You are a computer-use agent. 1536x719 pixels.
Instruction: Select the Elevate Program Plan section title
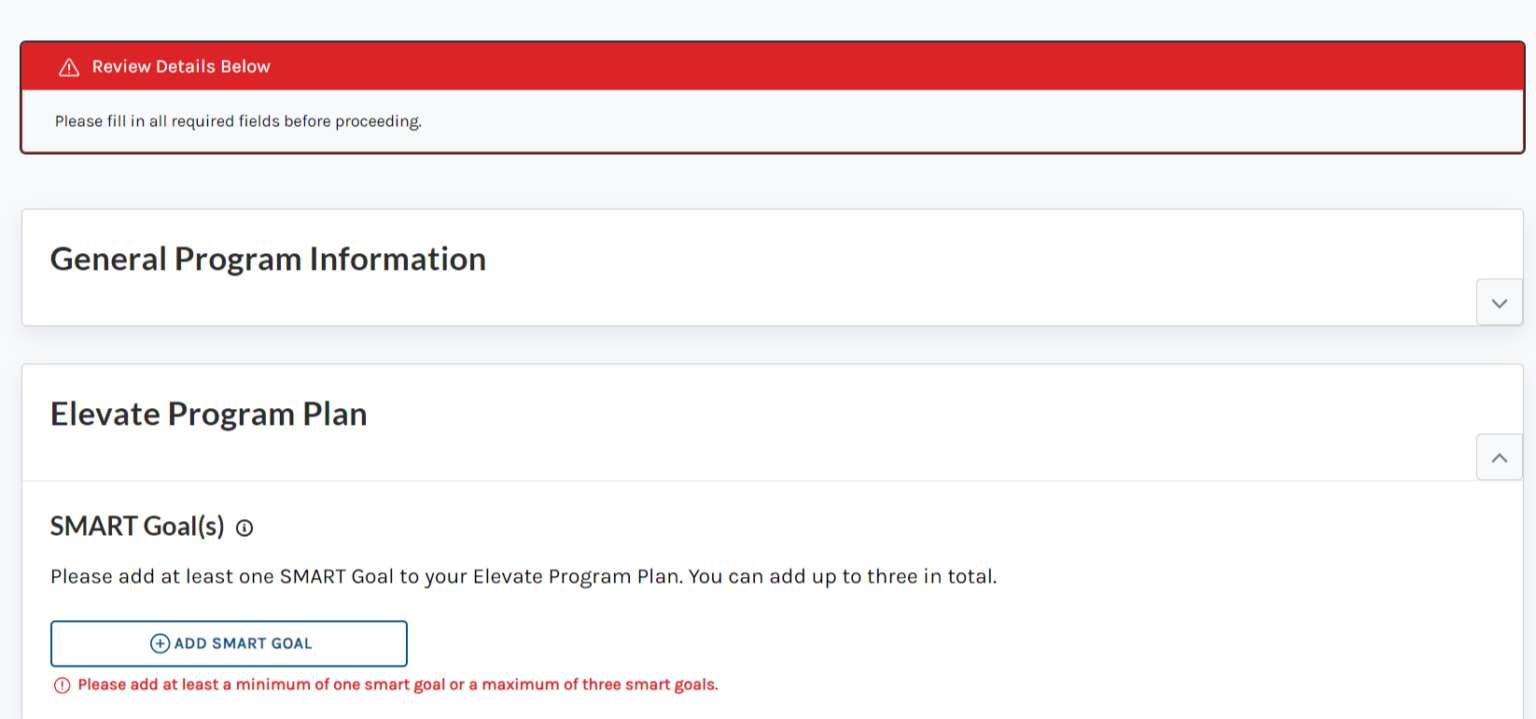click(208, 413)
